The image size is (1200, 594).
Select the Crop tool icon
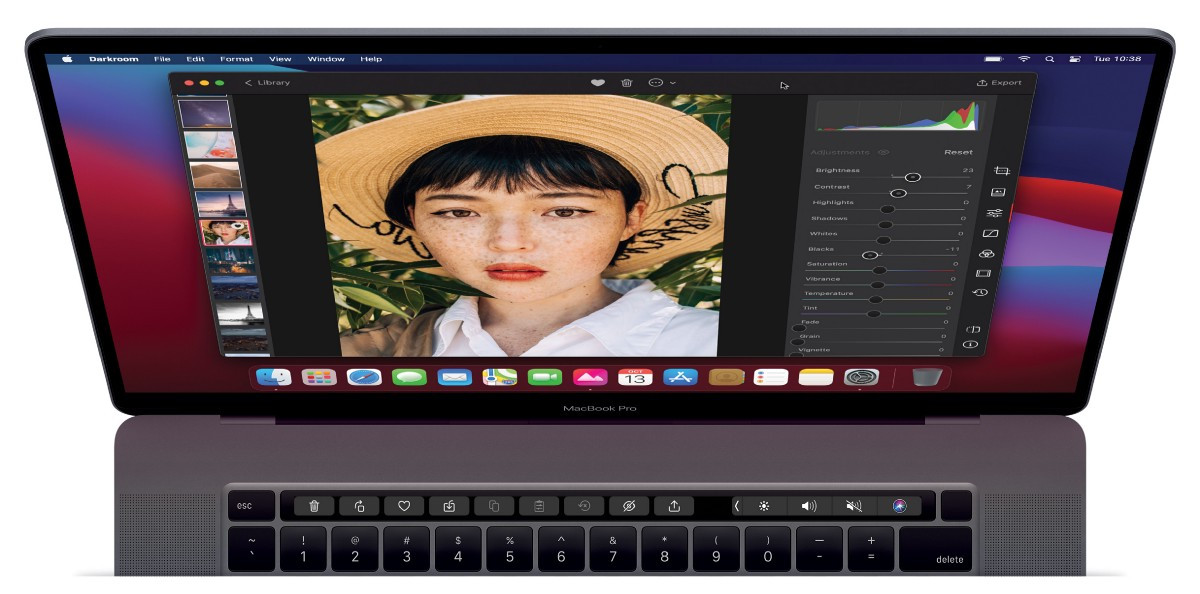1001,171
